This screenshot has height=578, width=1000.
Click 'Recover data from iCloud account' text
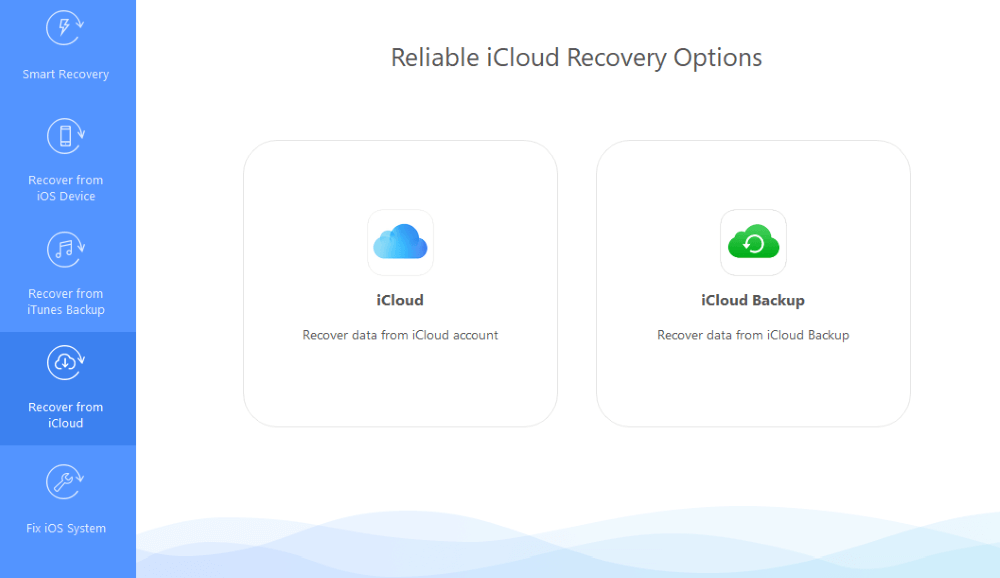[400, 335]
